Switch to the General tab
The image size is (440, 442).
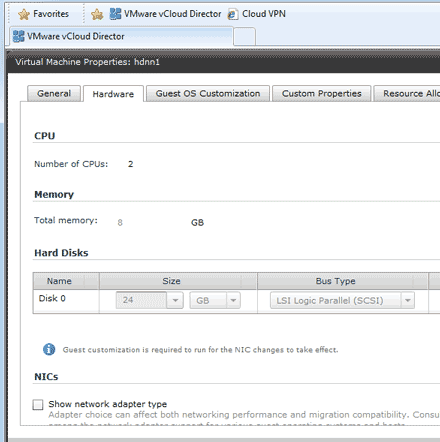54,94
